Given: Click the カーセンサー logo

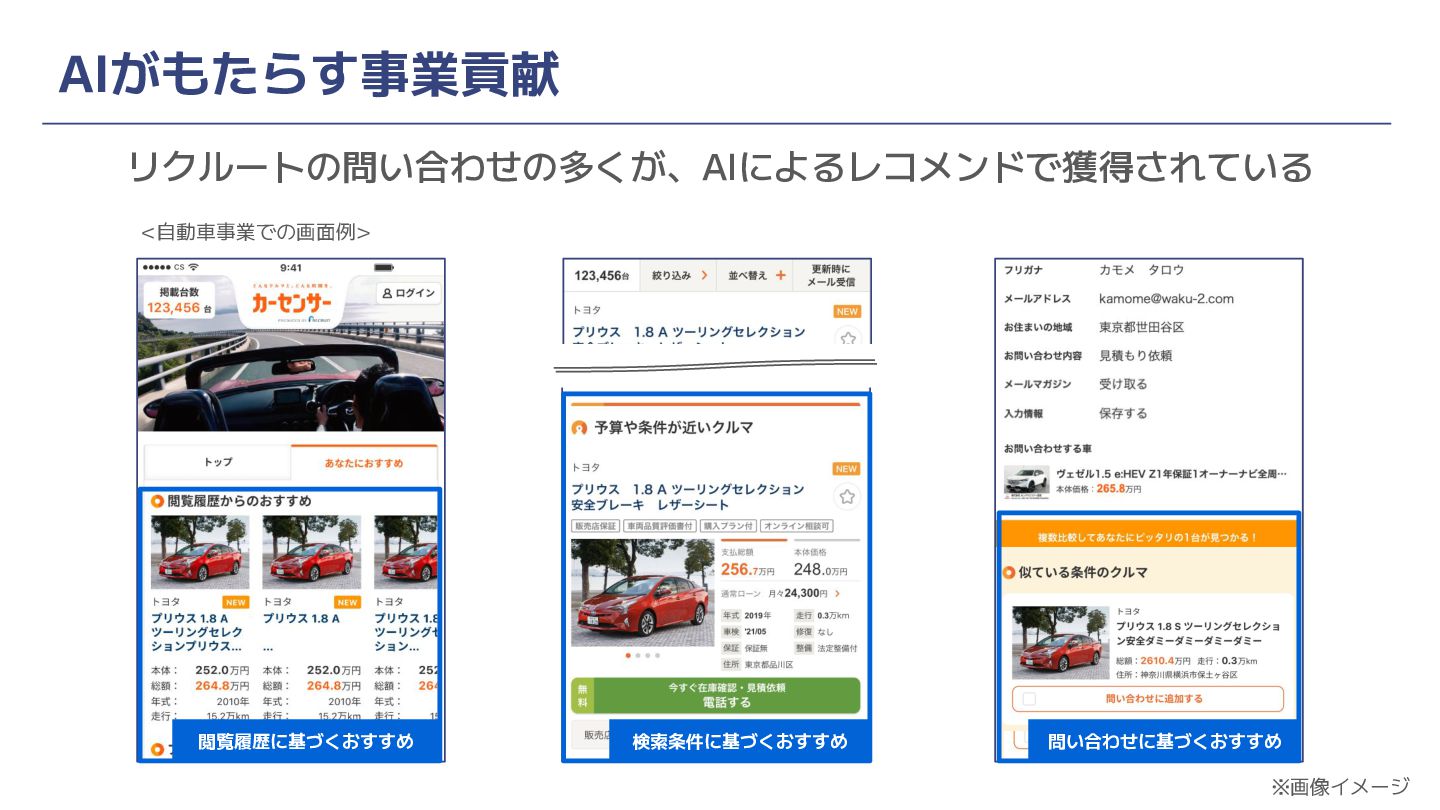Looking at the screenshot, I should 291,303.
